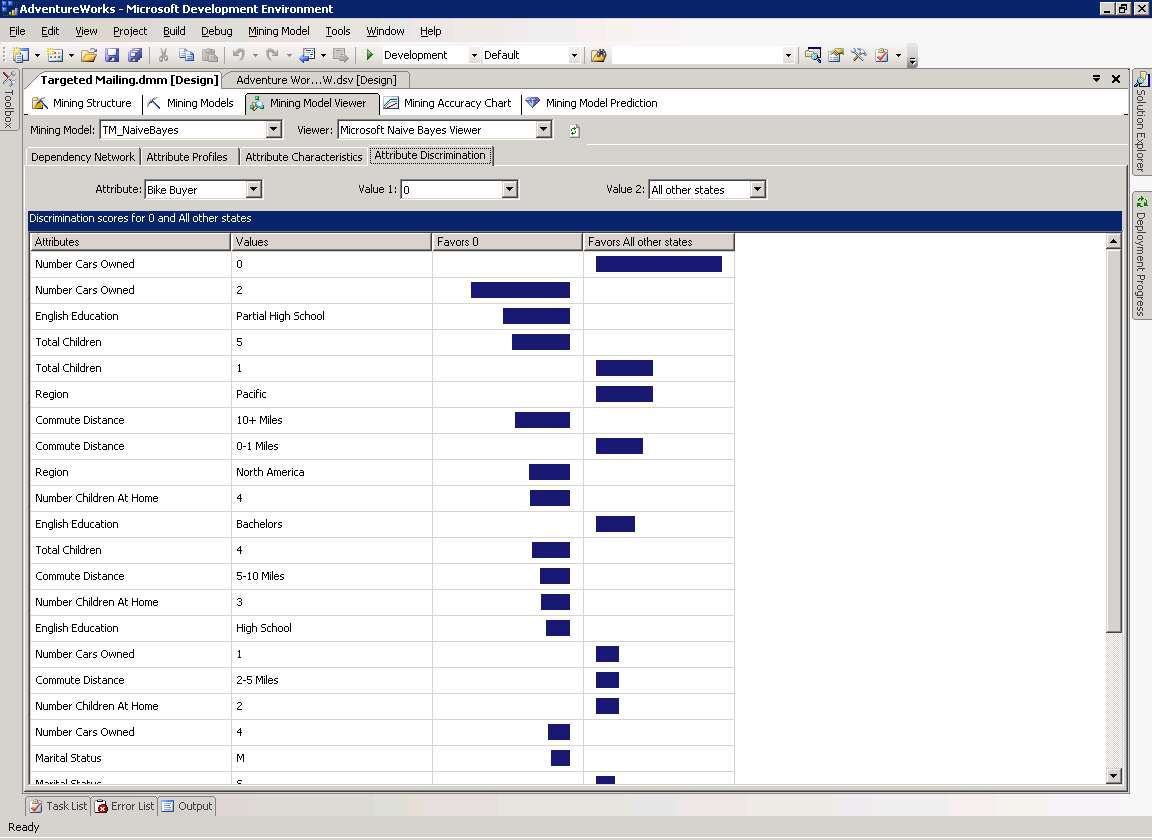Open the Mining Model menu
1152x840 pixels.
278,31
